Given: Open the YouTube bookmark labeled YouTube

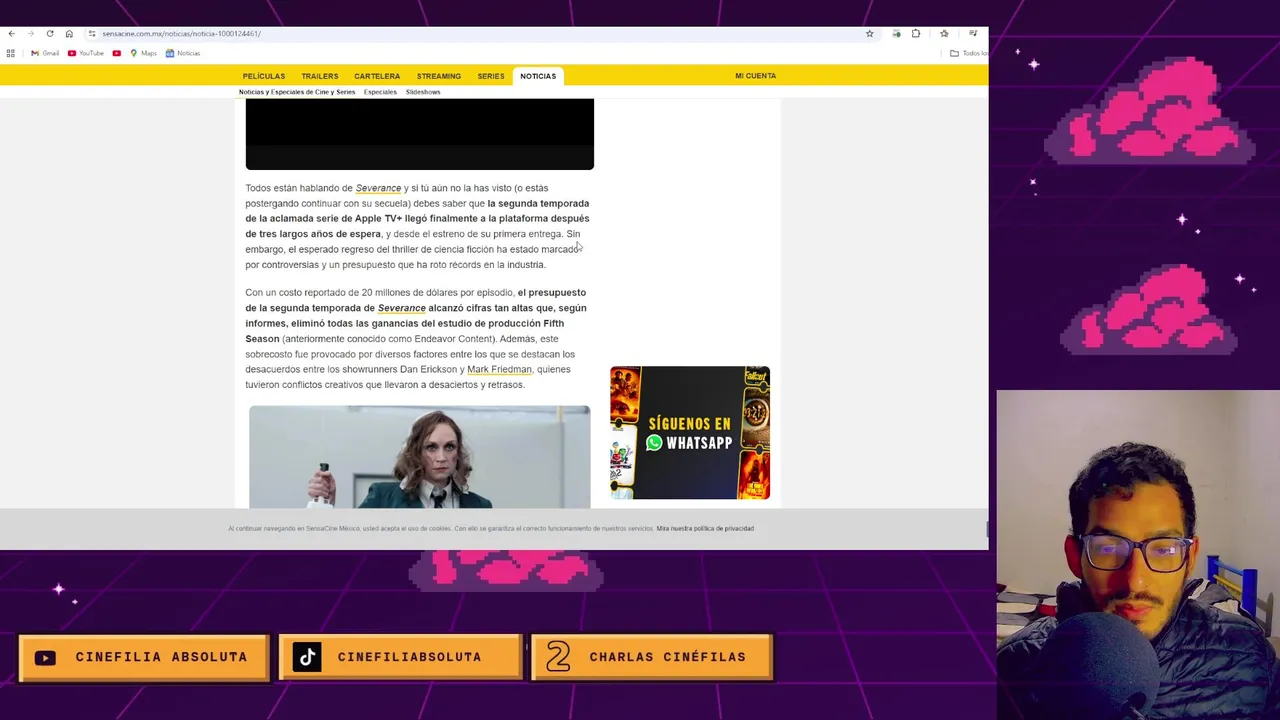Looking at the screenshot, I should tap(86, 53).
